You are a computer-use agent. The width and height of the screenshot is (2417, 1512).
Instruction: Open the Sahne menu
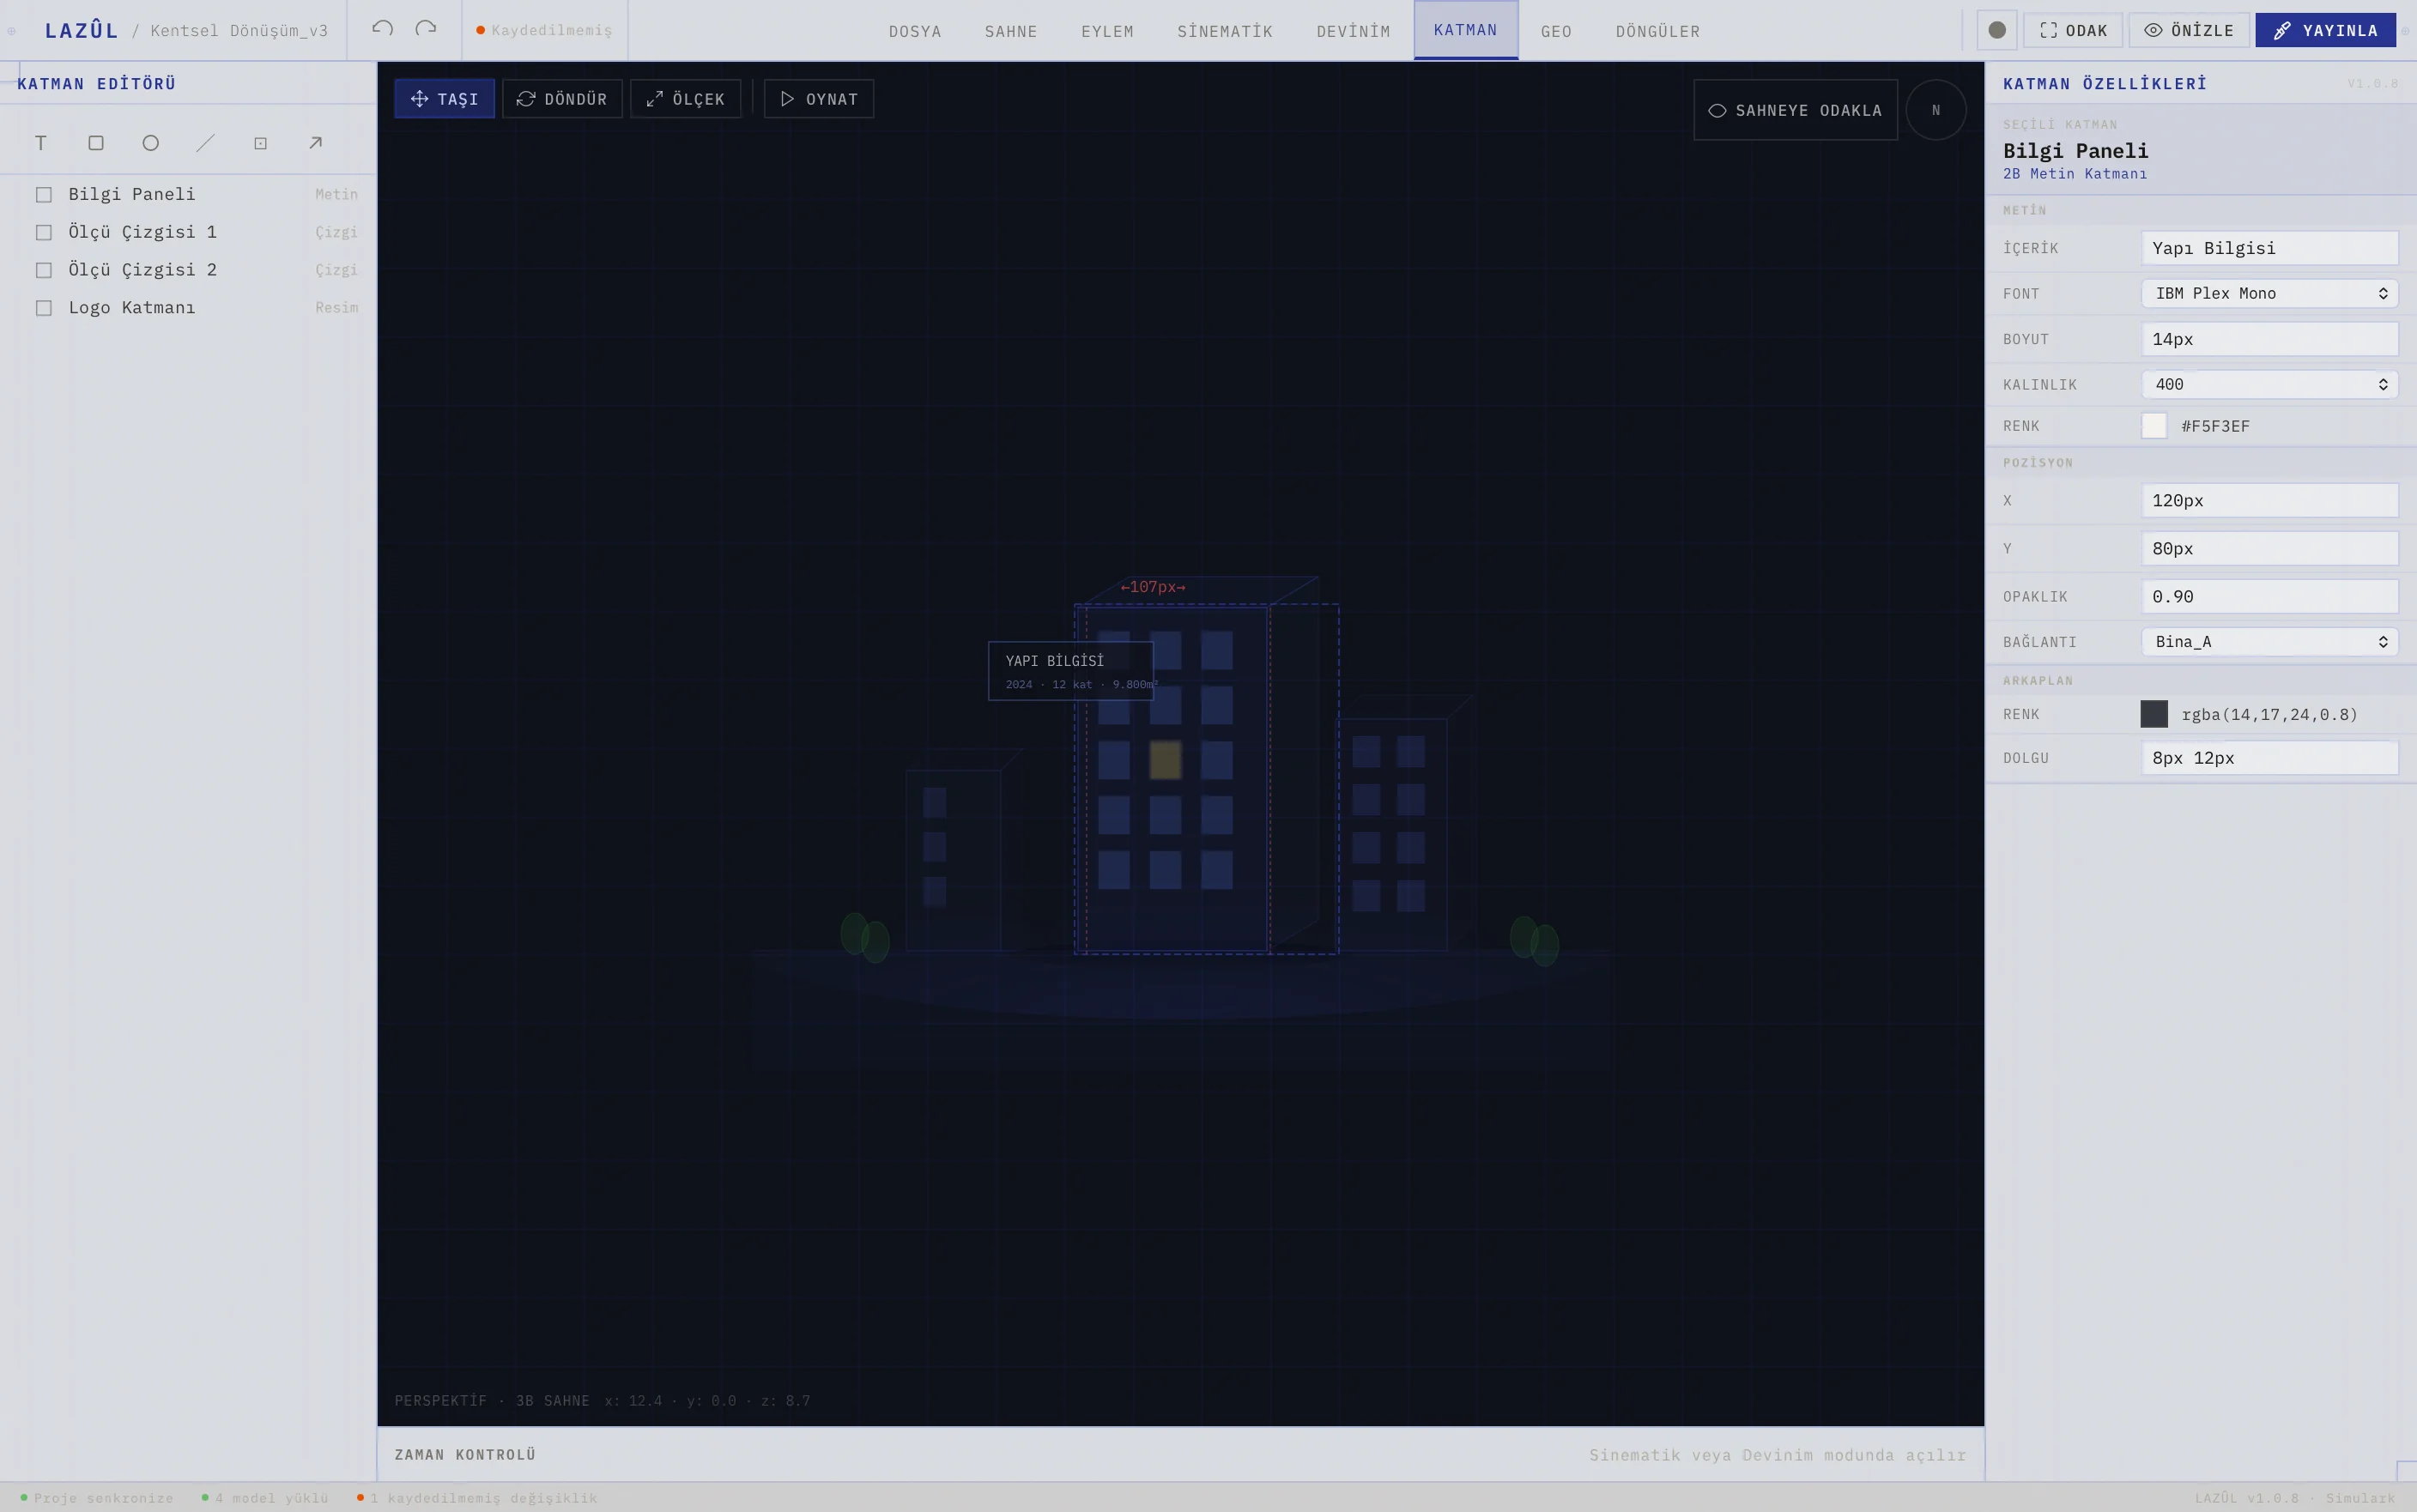pos(1011,31)
